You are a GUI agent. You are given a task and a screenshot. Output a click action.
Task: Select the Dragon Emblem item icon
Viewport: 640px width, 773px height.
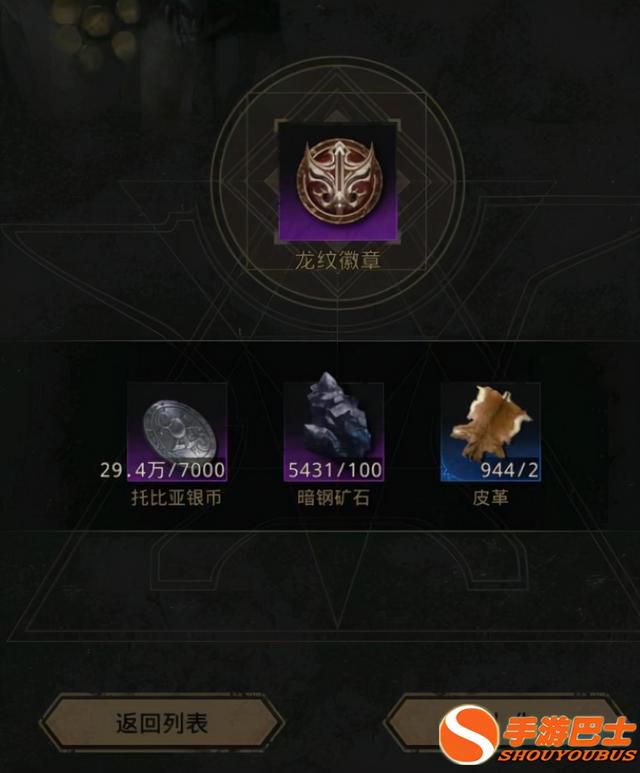coord(338,181)
